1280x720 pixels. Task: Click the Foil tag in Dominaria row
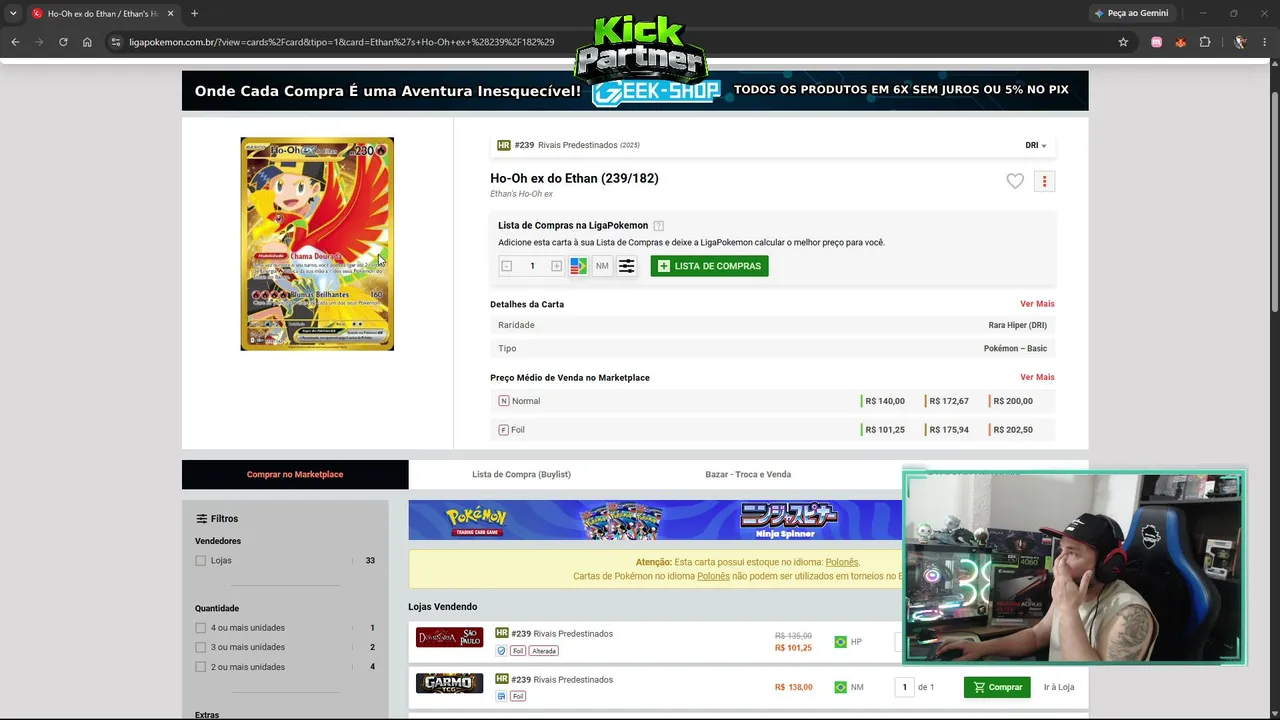pyautogui.click(x=517, y=651)
